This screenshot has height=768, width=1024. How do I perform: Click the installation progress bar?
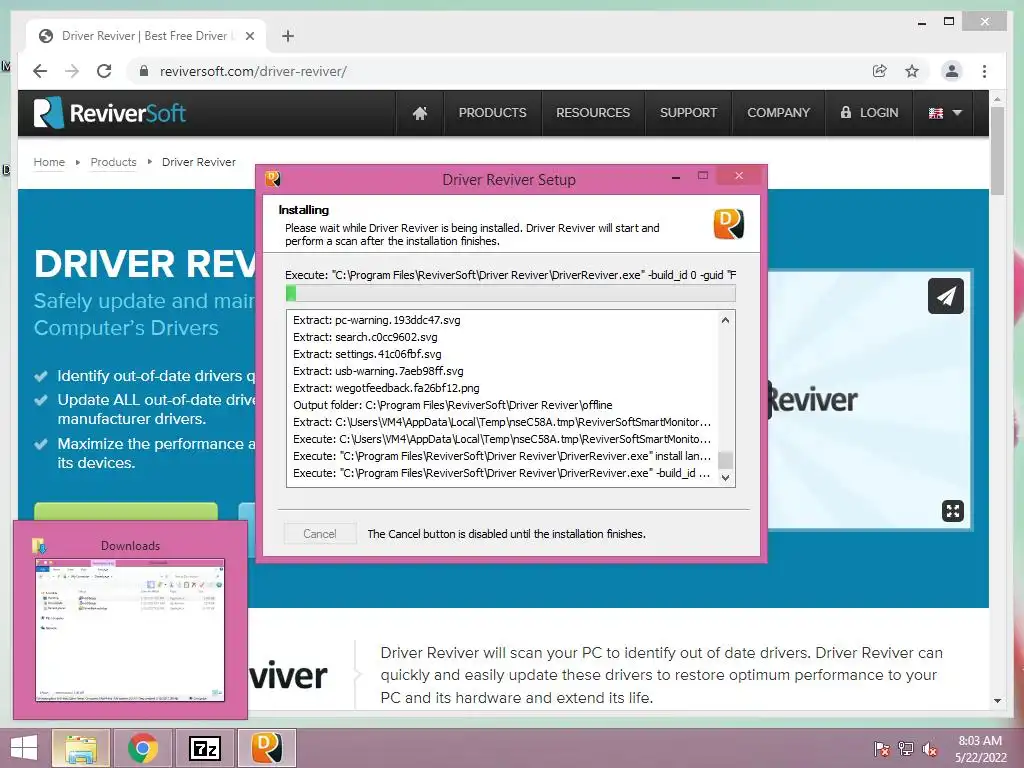(511, 293)
